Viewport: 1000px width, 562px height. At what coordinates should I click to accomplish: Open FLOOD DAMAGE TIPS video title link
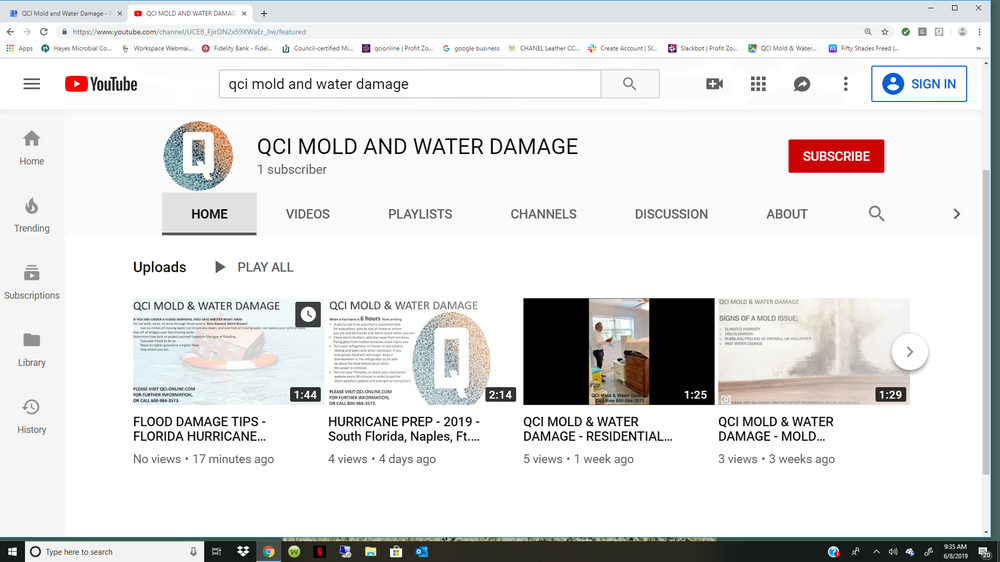coord(200,429)
